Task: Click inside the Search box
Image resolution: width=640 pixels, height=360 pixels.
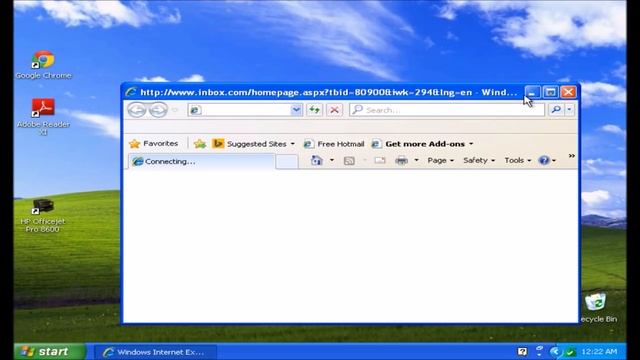Action: pos(447,110)
